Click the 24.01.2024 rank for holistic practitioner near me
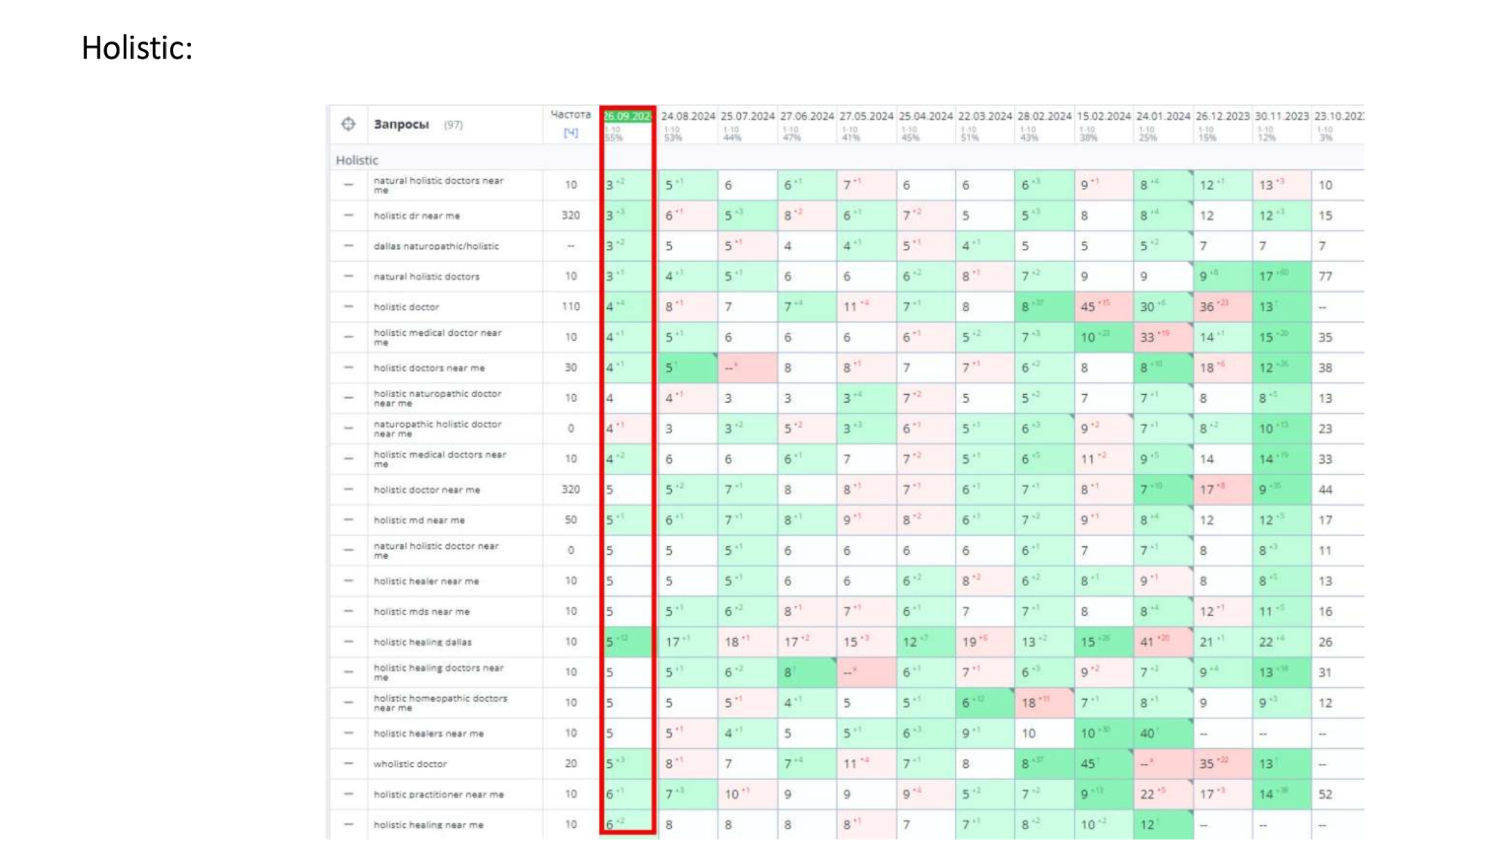Screen dimensions: 1500x851 [1162, 794]
